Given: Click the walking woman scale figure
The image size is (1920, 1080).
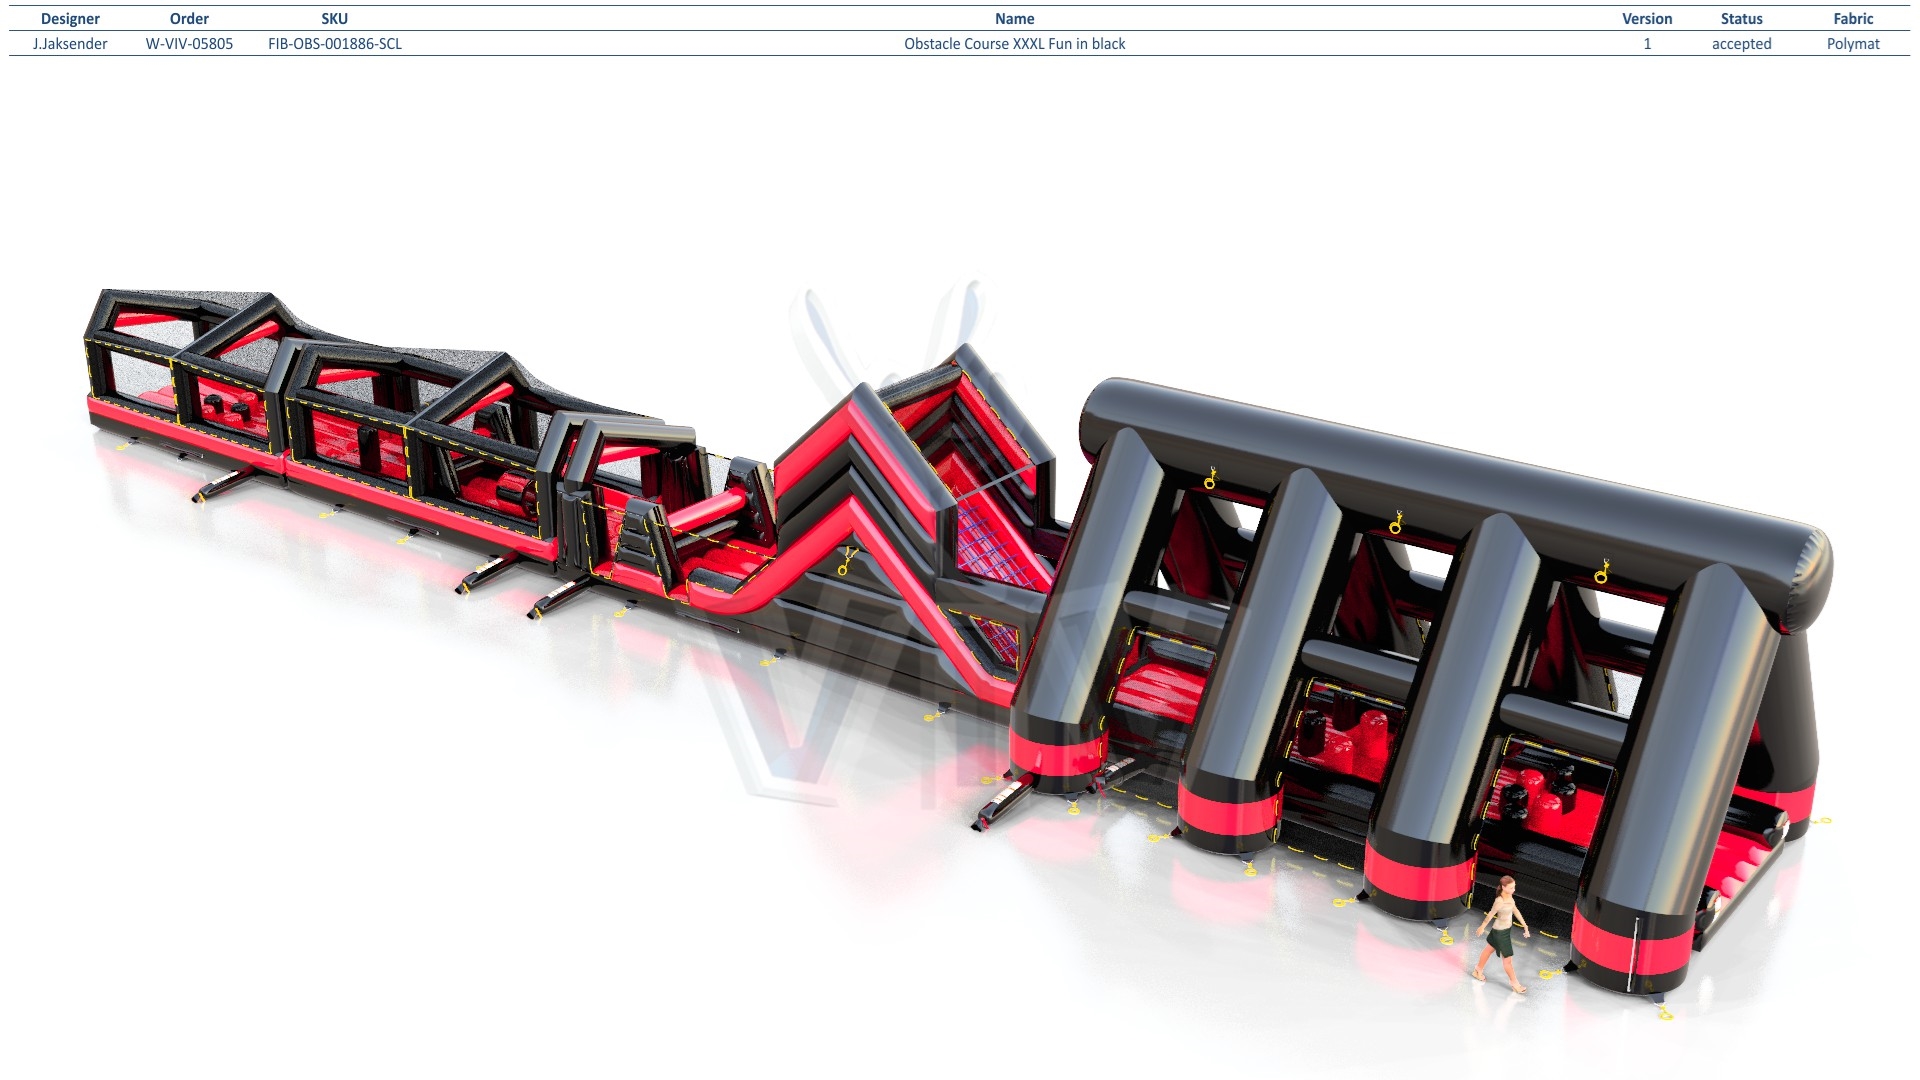Looking at the screenshot, I should 1501,934.
